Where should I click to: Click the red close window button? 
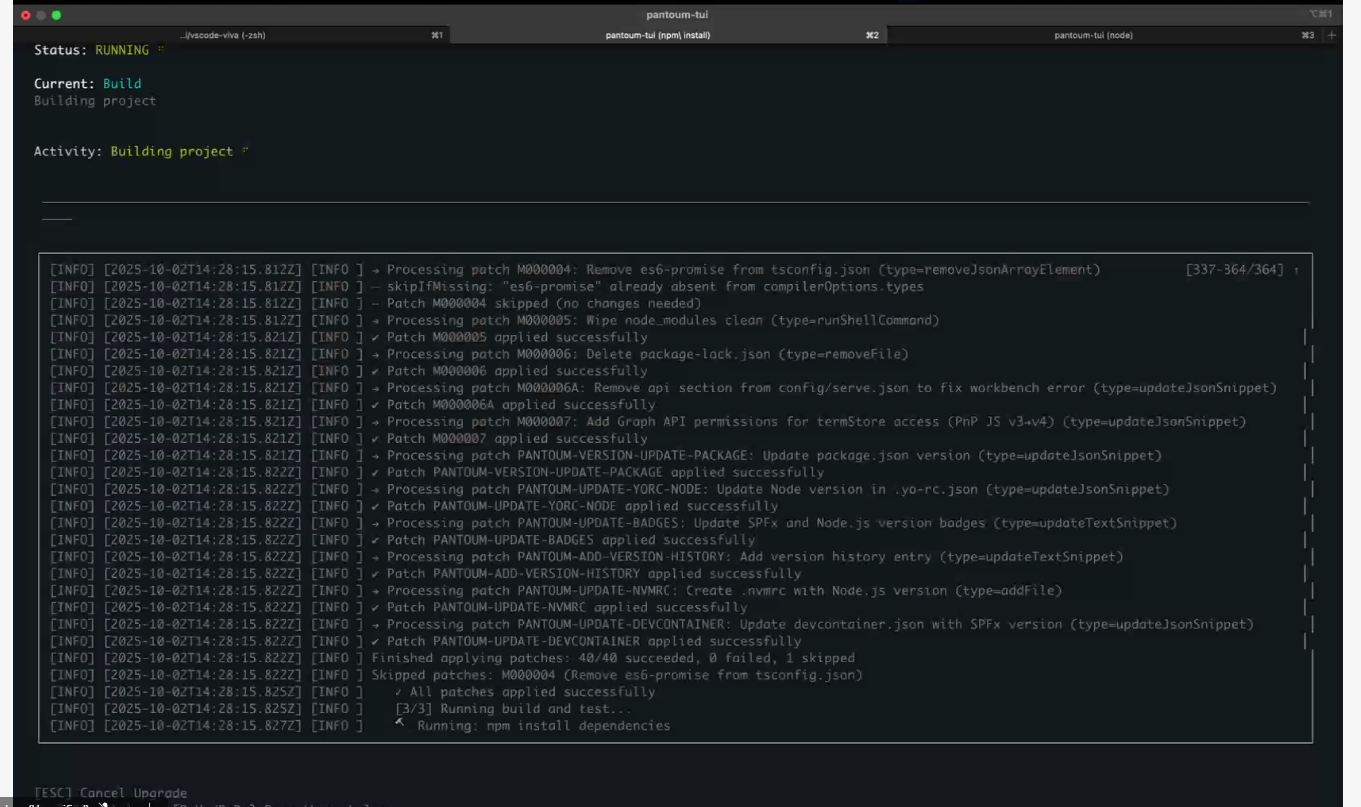point(25,15)
